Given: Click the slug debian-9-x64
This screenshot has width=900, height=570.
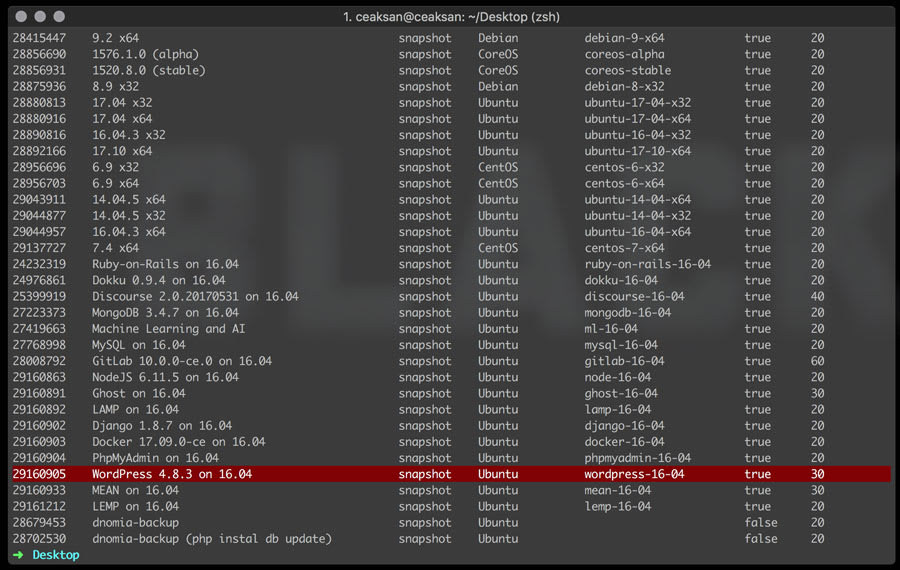Looking at the screenshot, I should point(624,38).
